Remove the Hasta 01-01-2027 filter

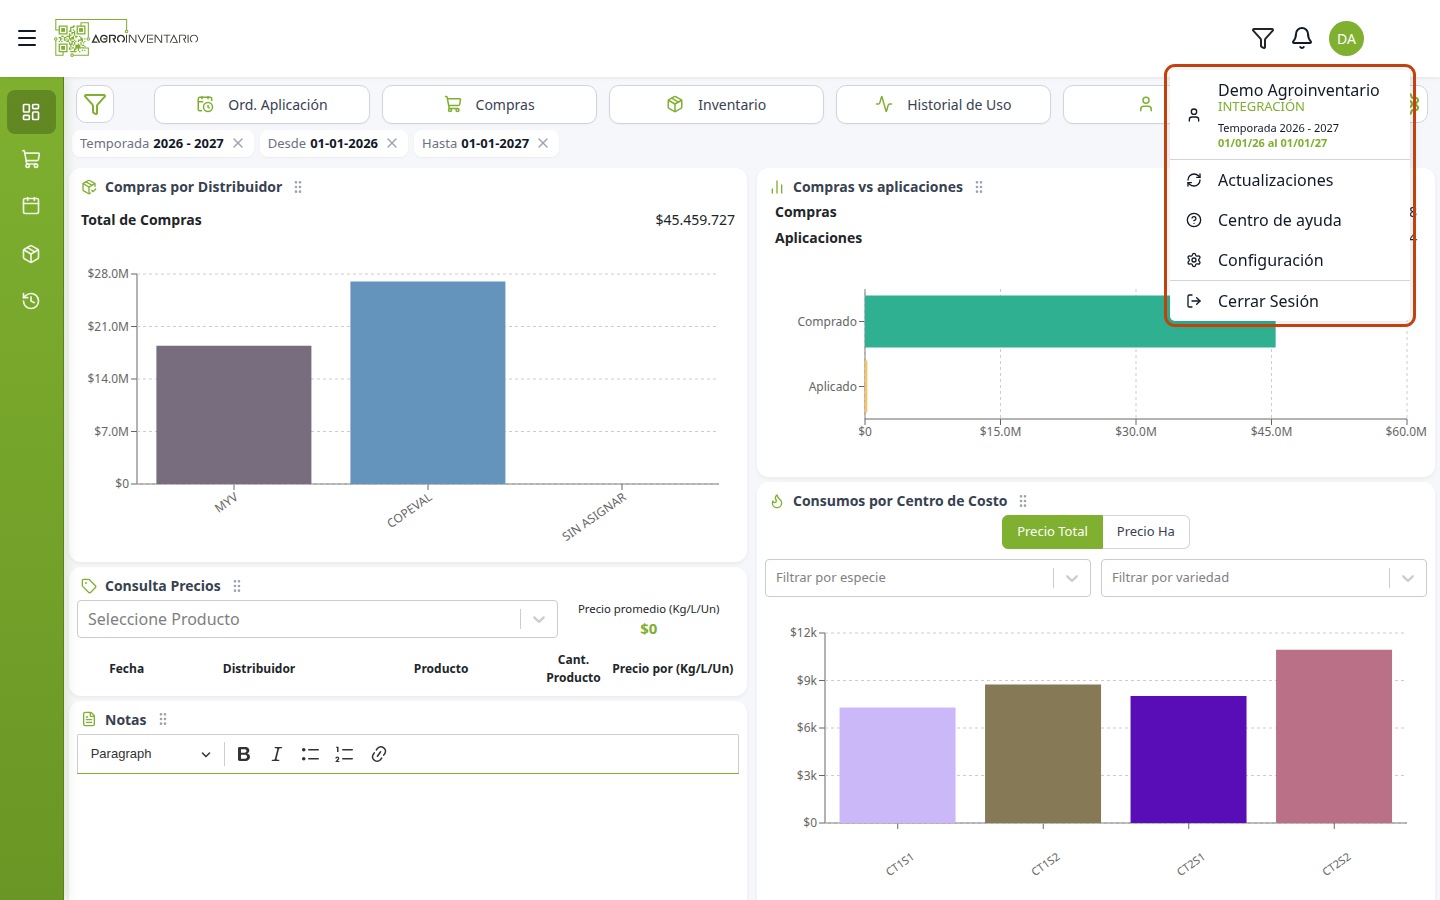coord(543,143)
